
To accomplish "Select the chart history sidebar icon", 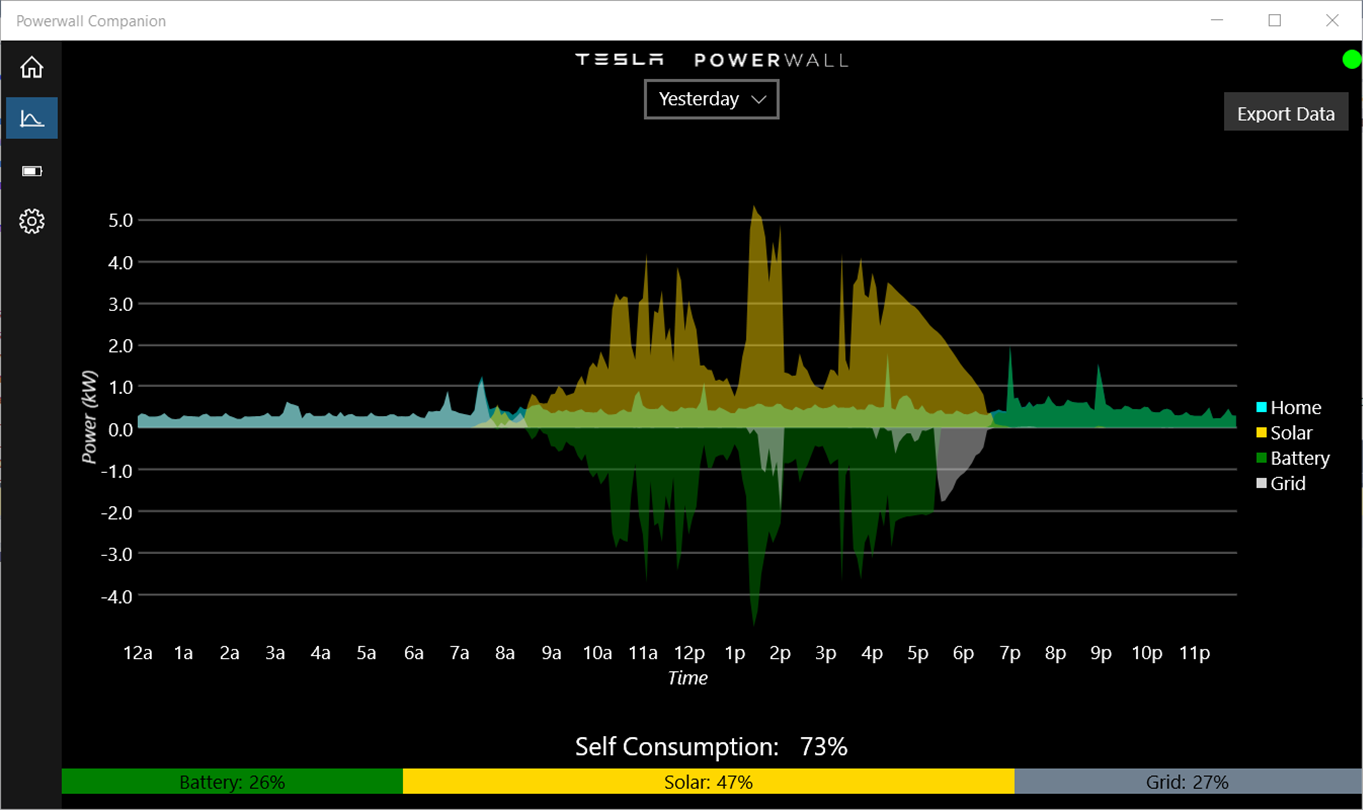I will (x=32, y=119).
